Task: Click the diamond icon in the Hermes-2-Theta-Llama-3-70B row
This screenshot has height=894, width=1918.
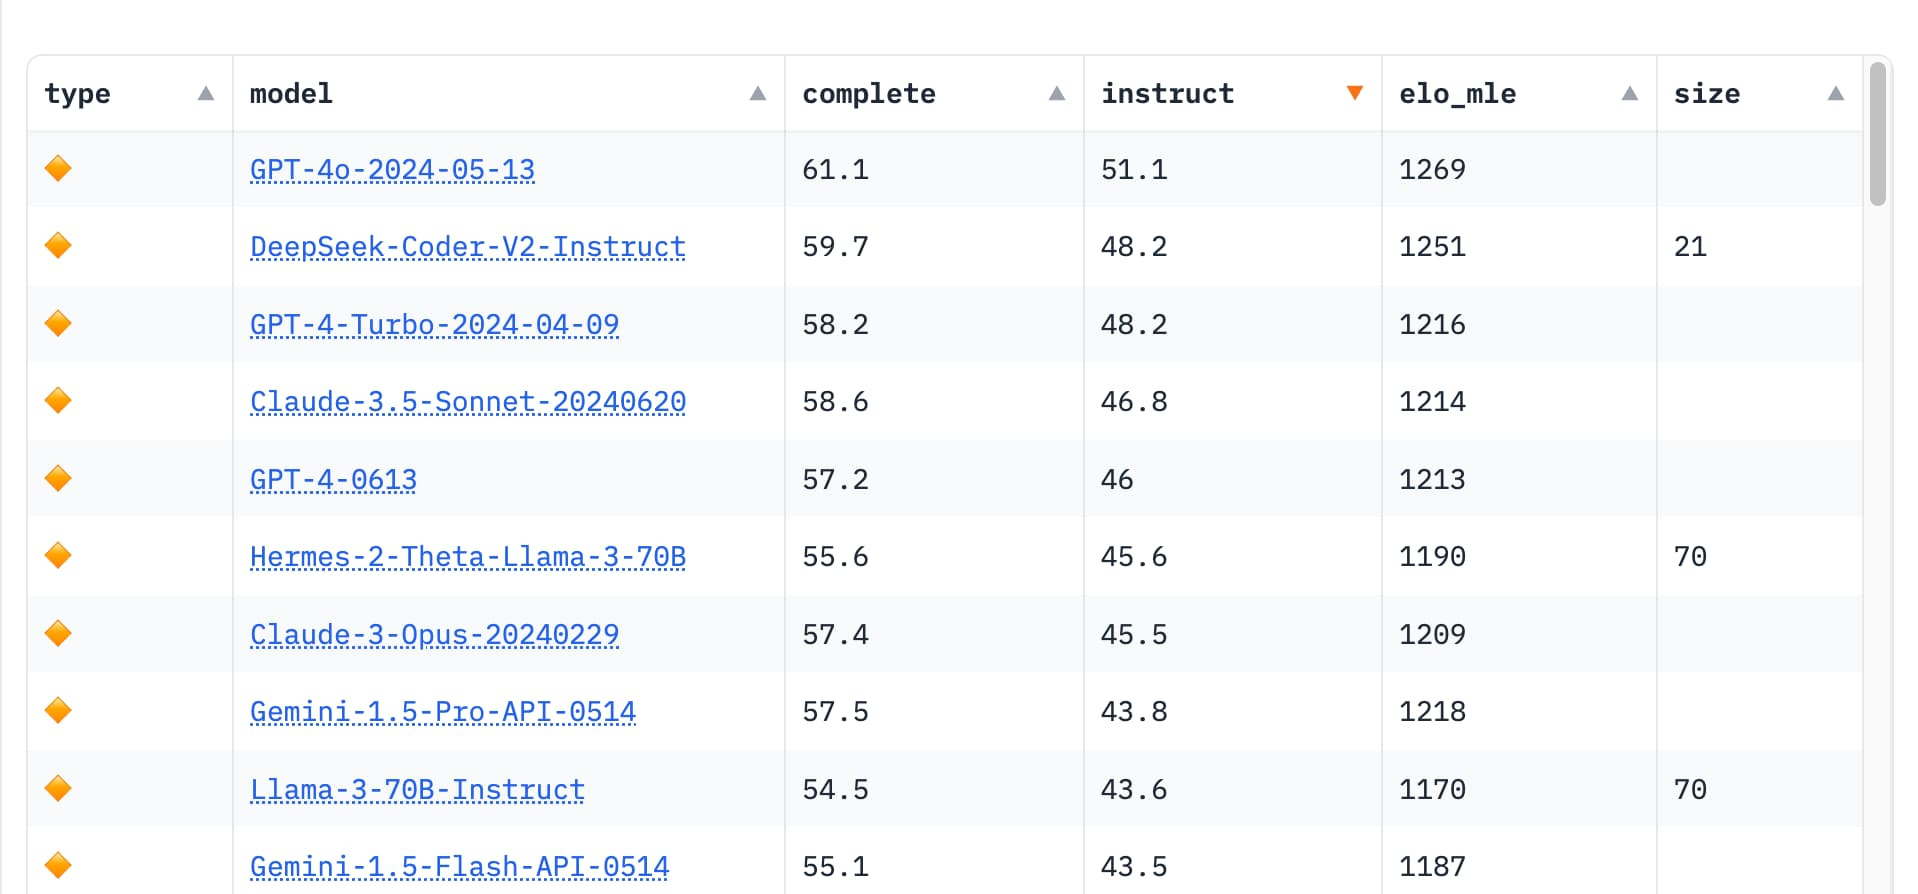Action: pos(58,555)
